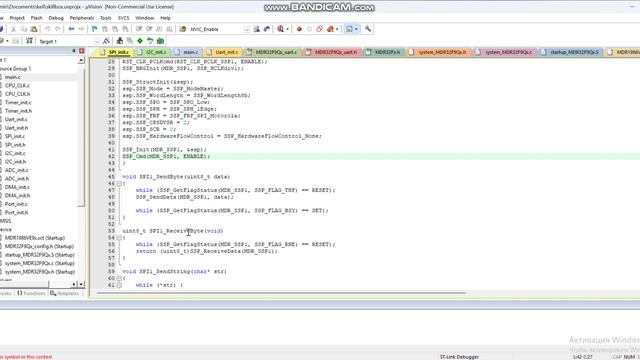Open the debug session dropdown arrow

point(287,29)
